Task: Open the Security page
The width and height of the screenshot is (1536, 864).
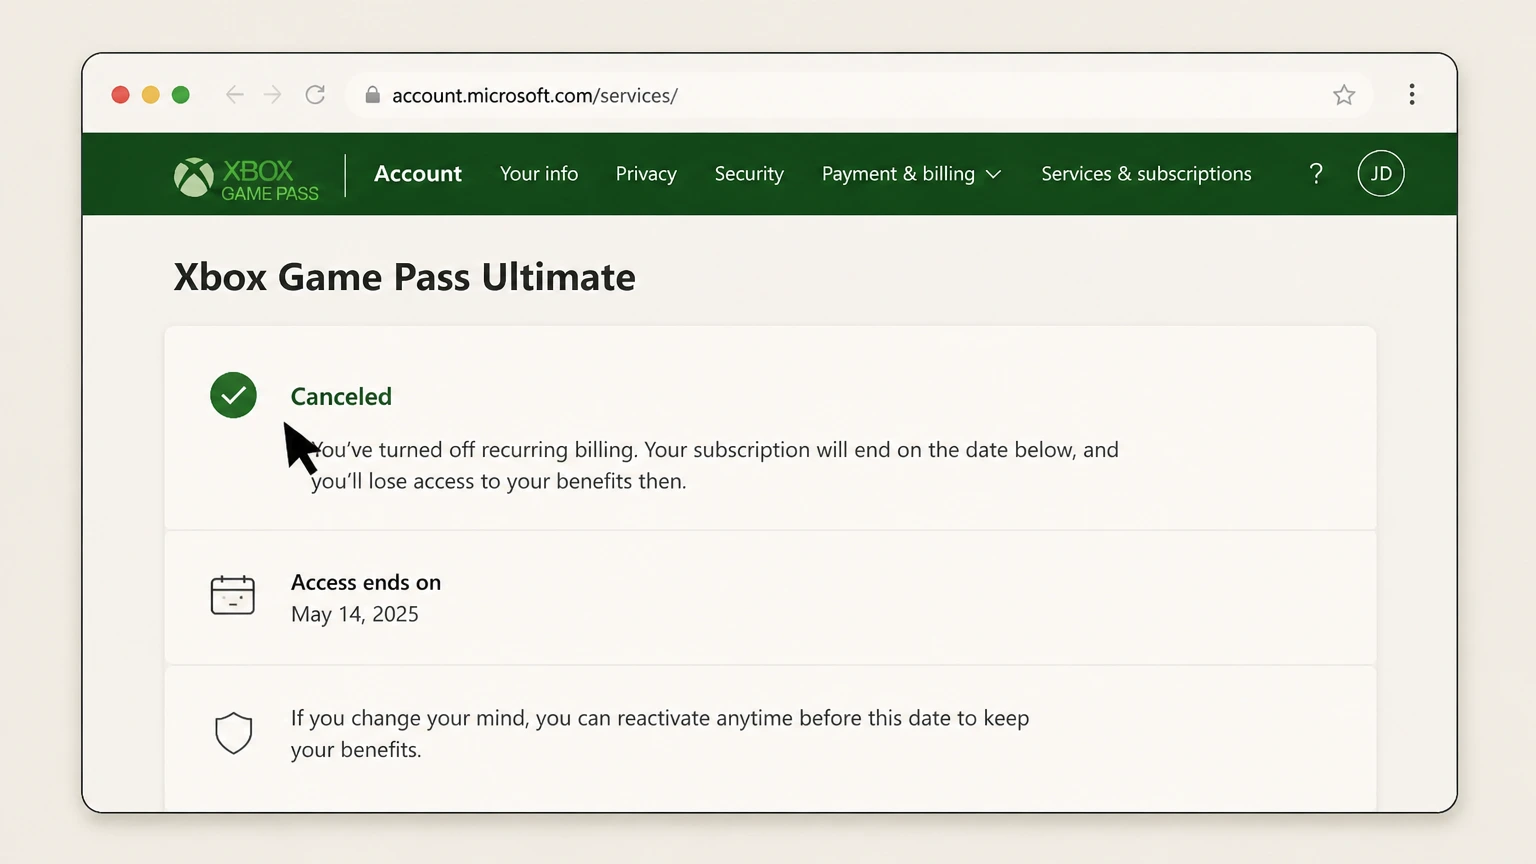Action: point(749,174)
